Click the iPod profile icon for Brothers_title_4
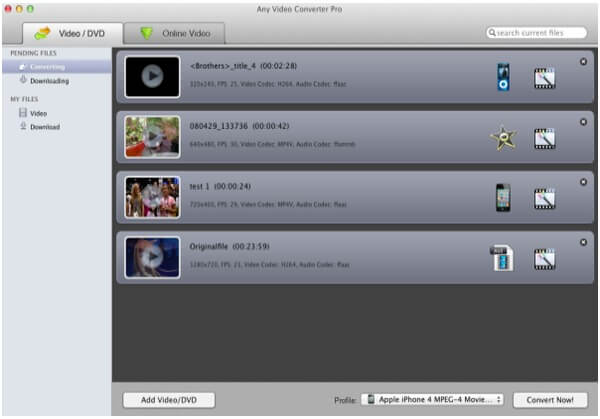This screenshot has width=600, height=419. (x=503, y=77)
